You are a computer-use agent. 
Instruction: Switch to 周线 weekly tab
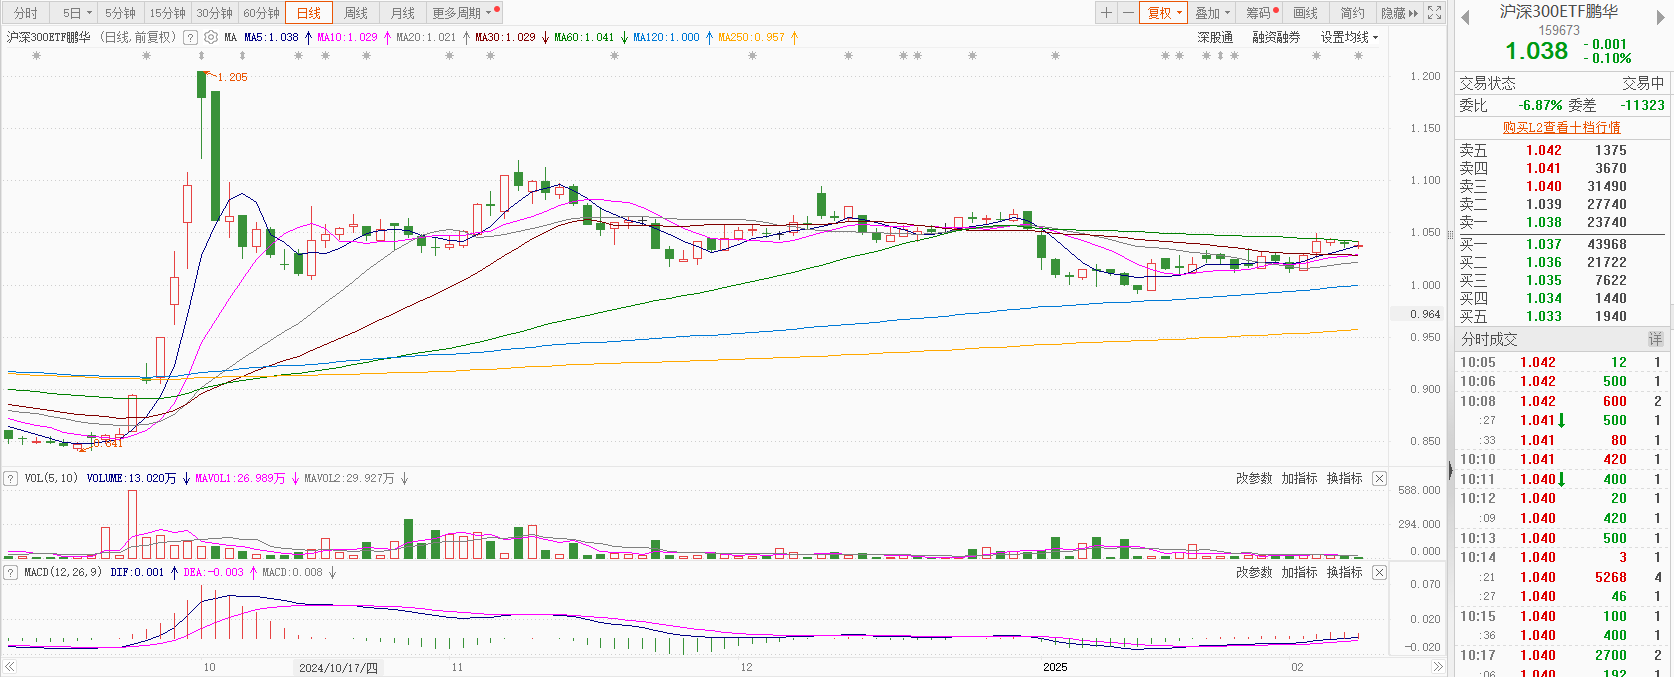click(356, 13)
